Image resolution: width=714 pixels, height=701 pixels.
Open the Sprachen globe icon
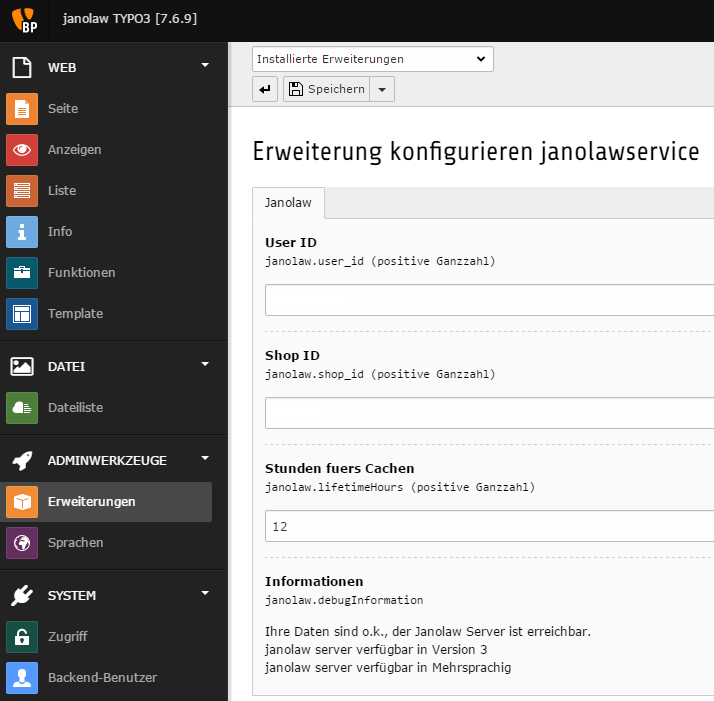pos(22,543)
